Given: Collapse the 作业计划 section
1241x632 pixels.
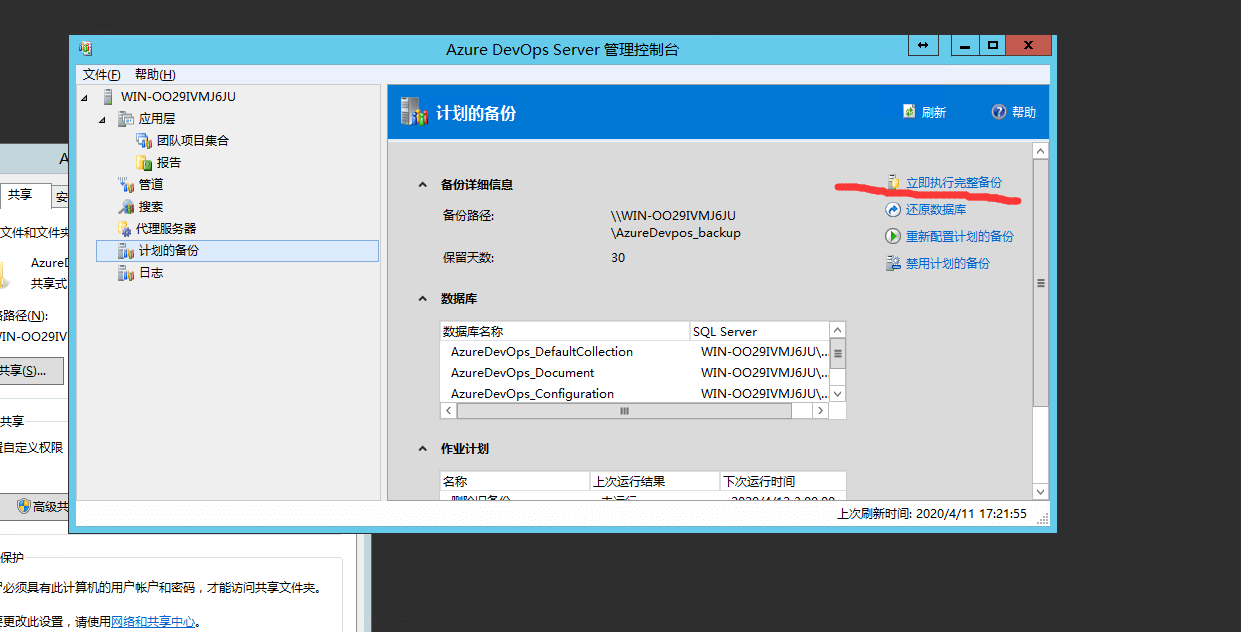Looking at the screenshot, I should [422, 450].
